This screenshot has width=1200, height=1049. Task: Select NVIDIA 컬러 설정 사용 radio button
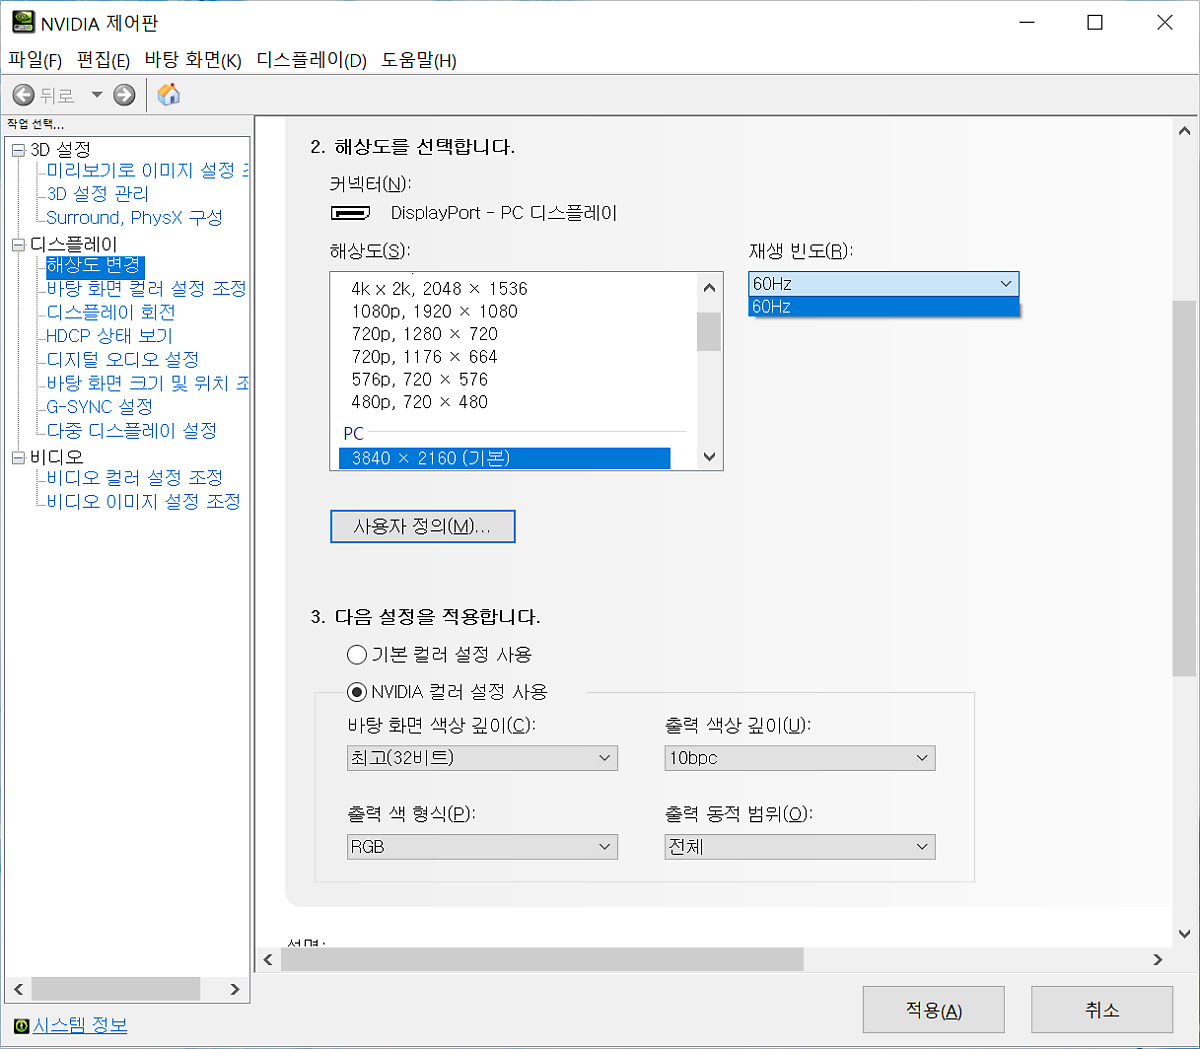tap(357, 692)
